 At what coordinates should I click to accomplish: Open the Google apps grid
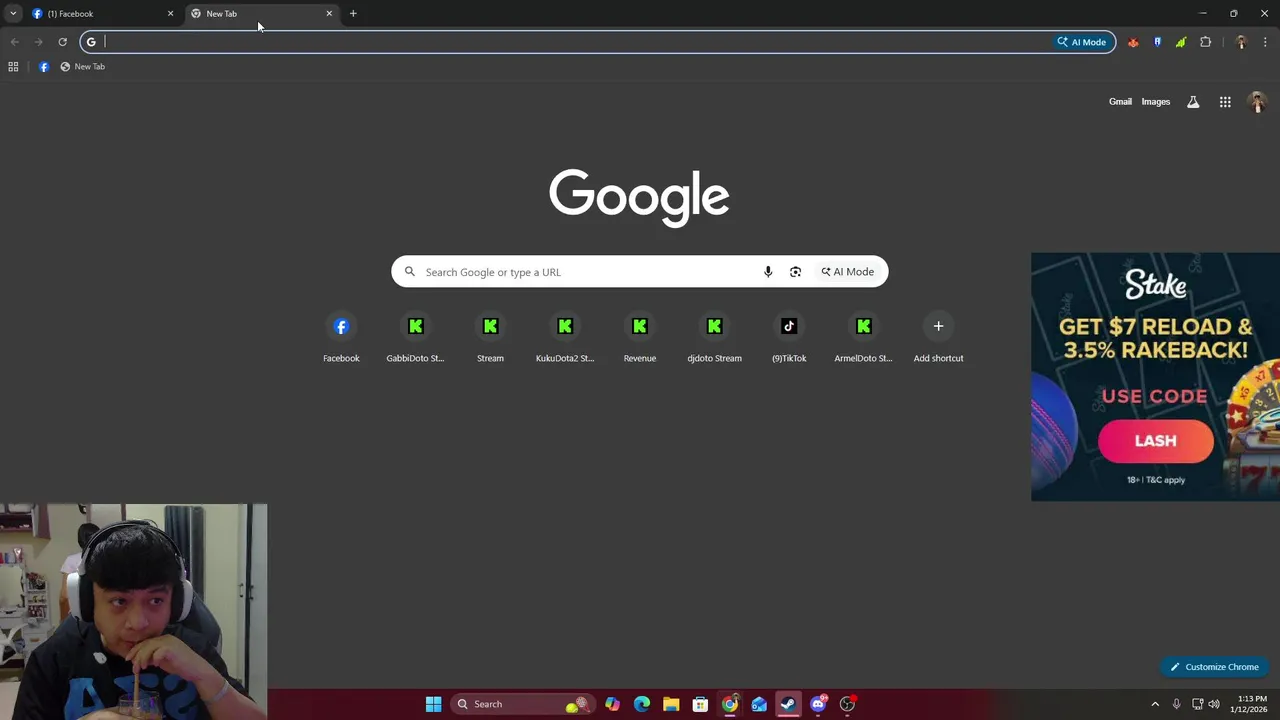[1225, 102]
